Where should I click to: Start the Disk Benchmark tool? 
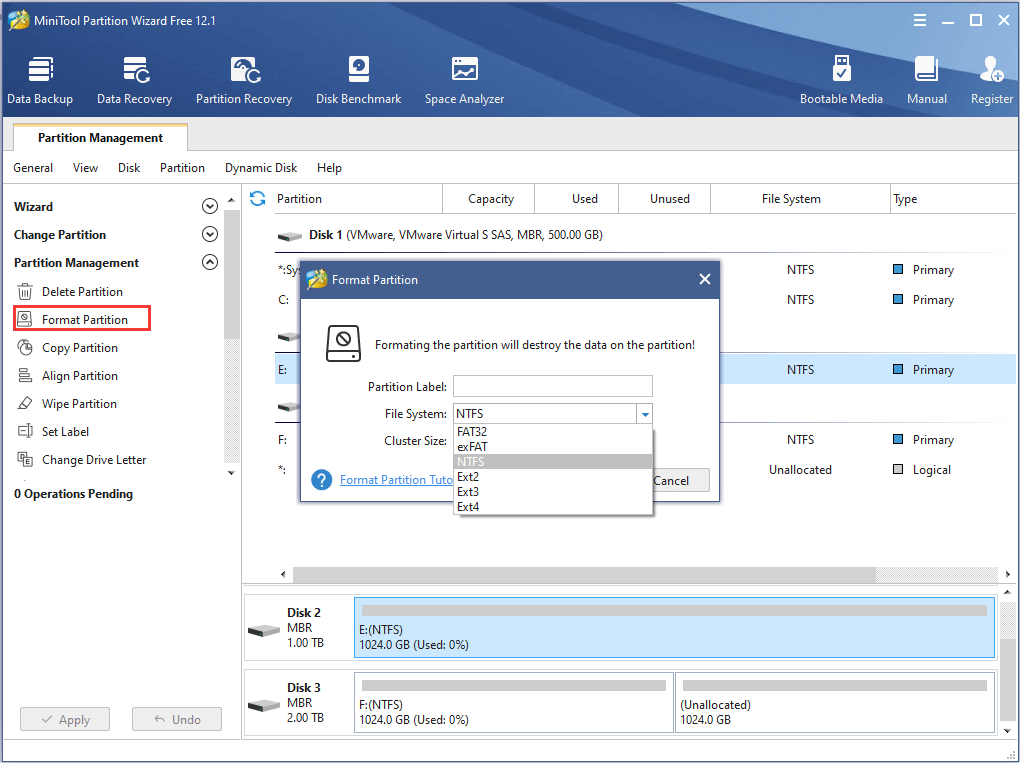[358, 81]
